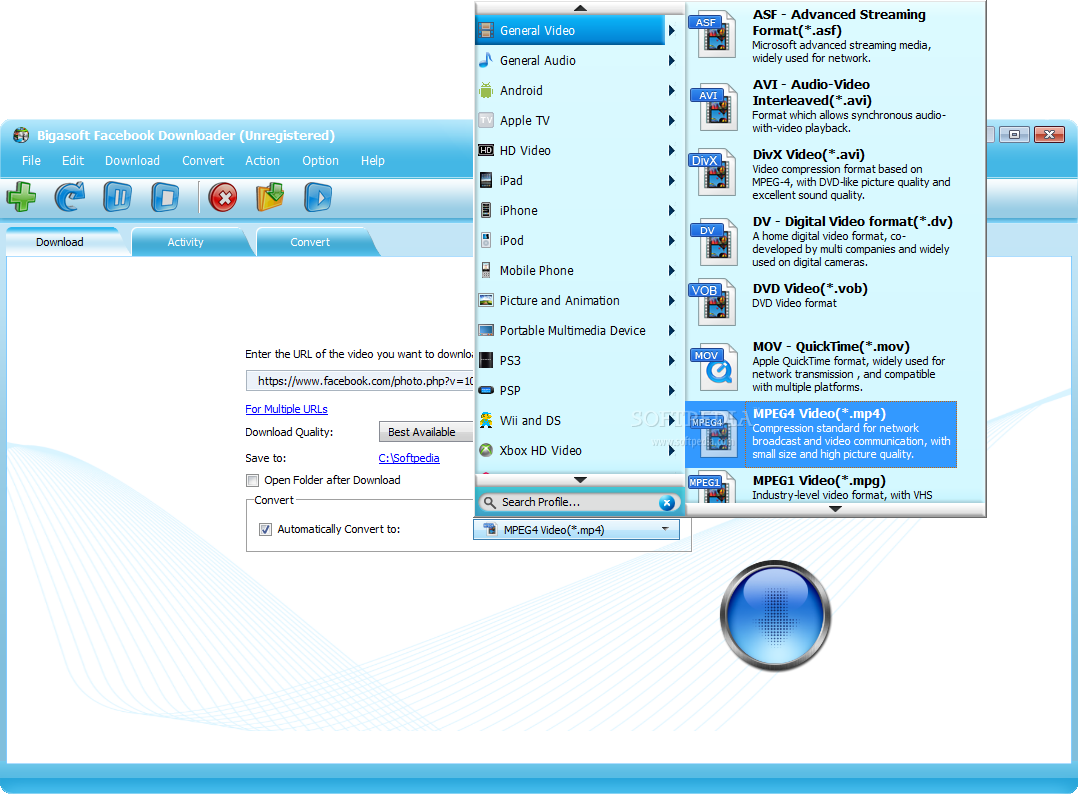The height and width of the screenshot is (794, 1078).
Task: Expand the Portable Multimedia Device submenu arrow
Action: tap(672, 331)
